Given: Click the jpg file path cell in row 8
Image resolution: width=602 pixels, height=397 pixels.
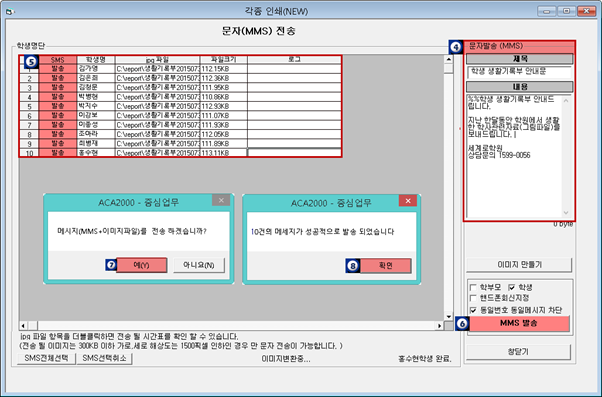Looking at the screenshot, I should [x=157, y=134].
